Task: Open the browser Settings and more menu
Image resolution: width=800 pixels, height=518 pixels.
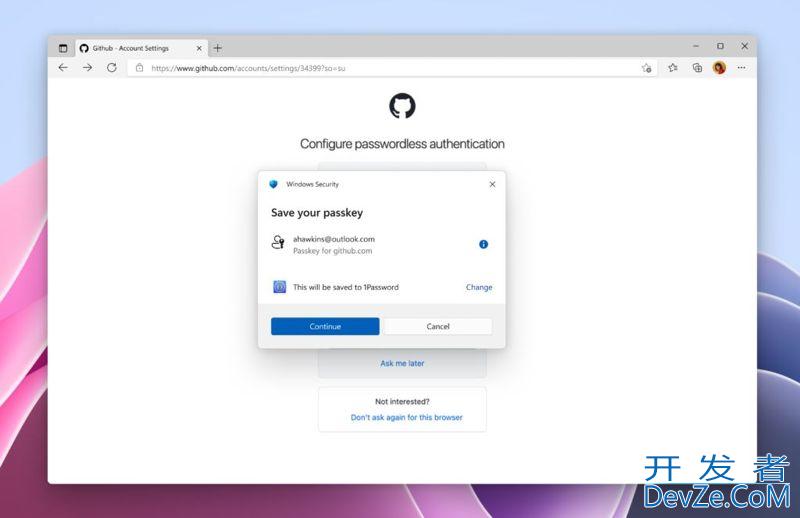Action: (x=742, y=67)
